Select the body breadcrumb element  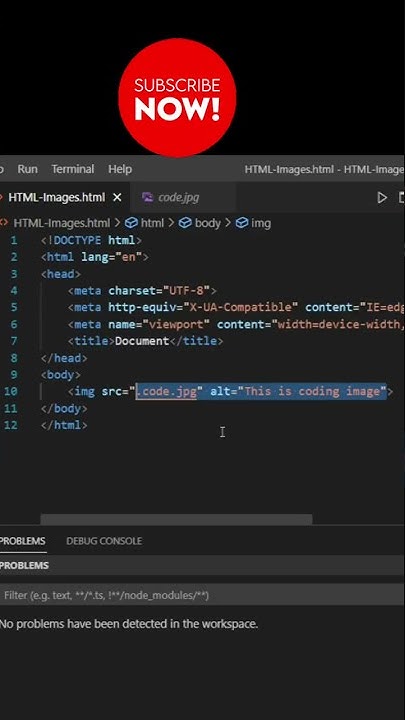click(208, 223)
